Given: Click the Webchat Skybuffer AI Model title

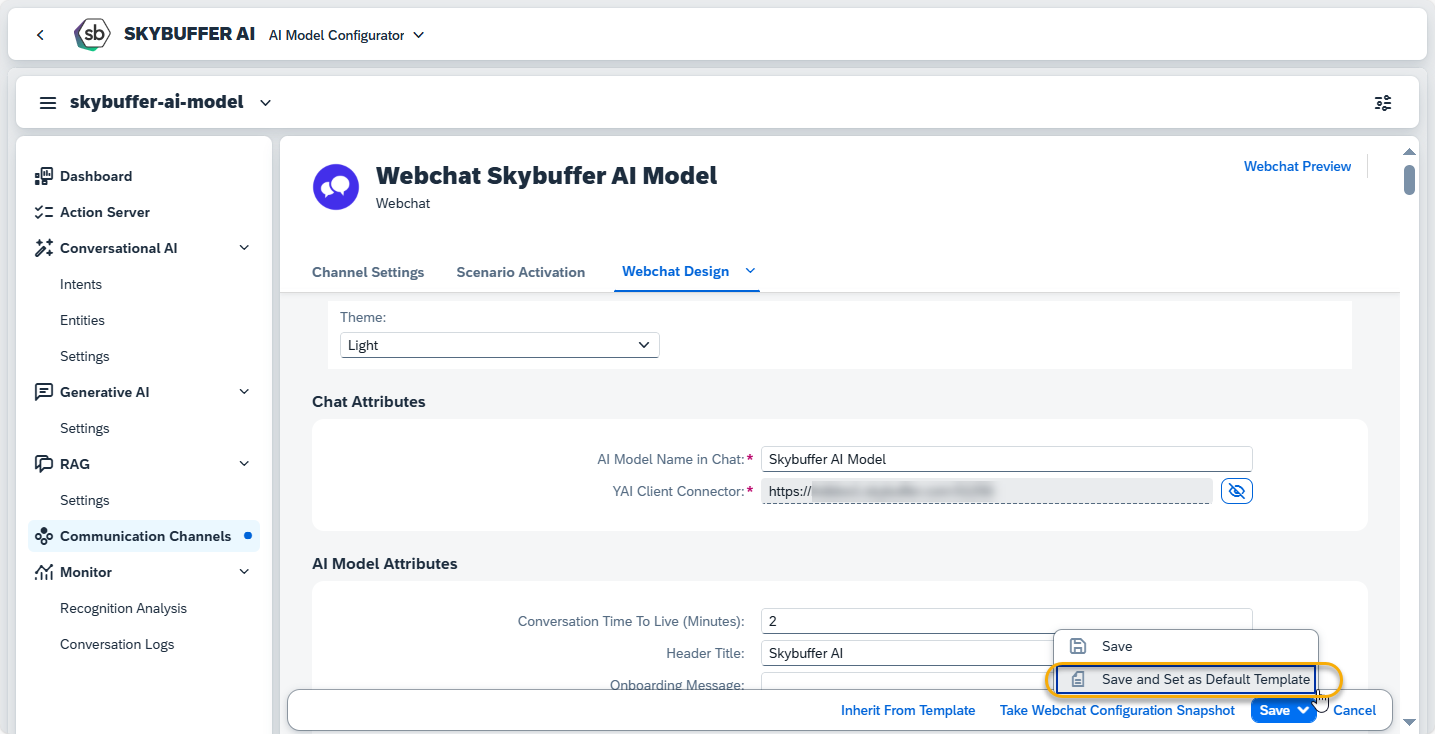Looking at the screenshot, I should [x=546, y=175].
